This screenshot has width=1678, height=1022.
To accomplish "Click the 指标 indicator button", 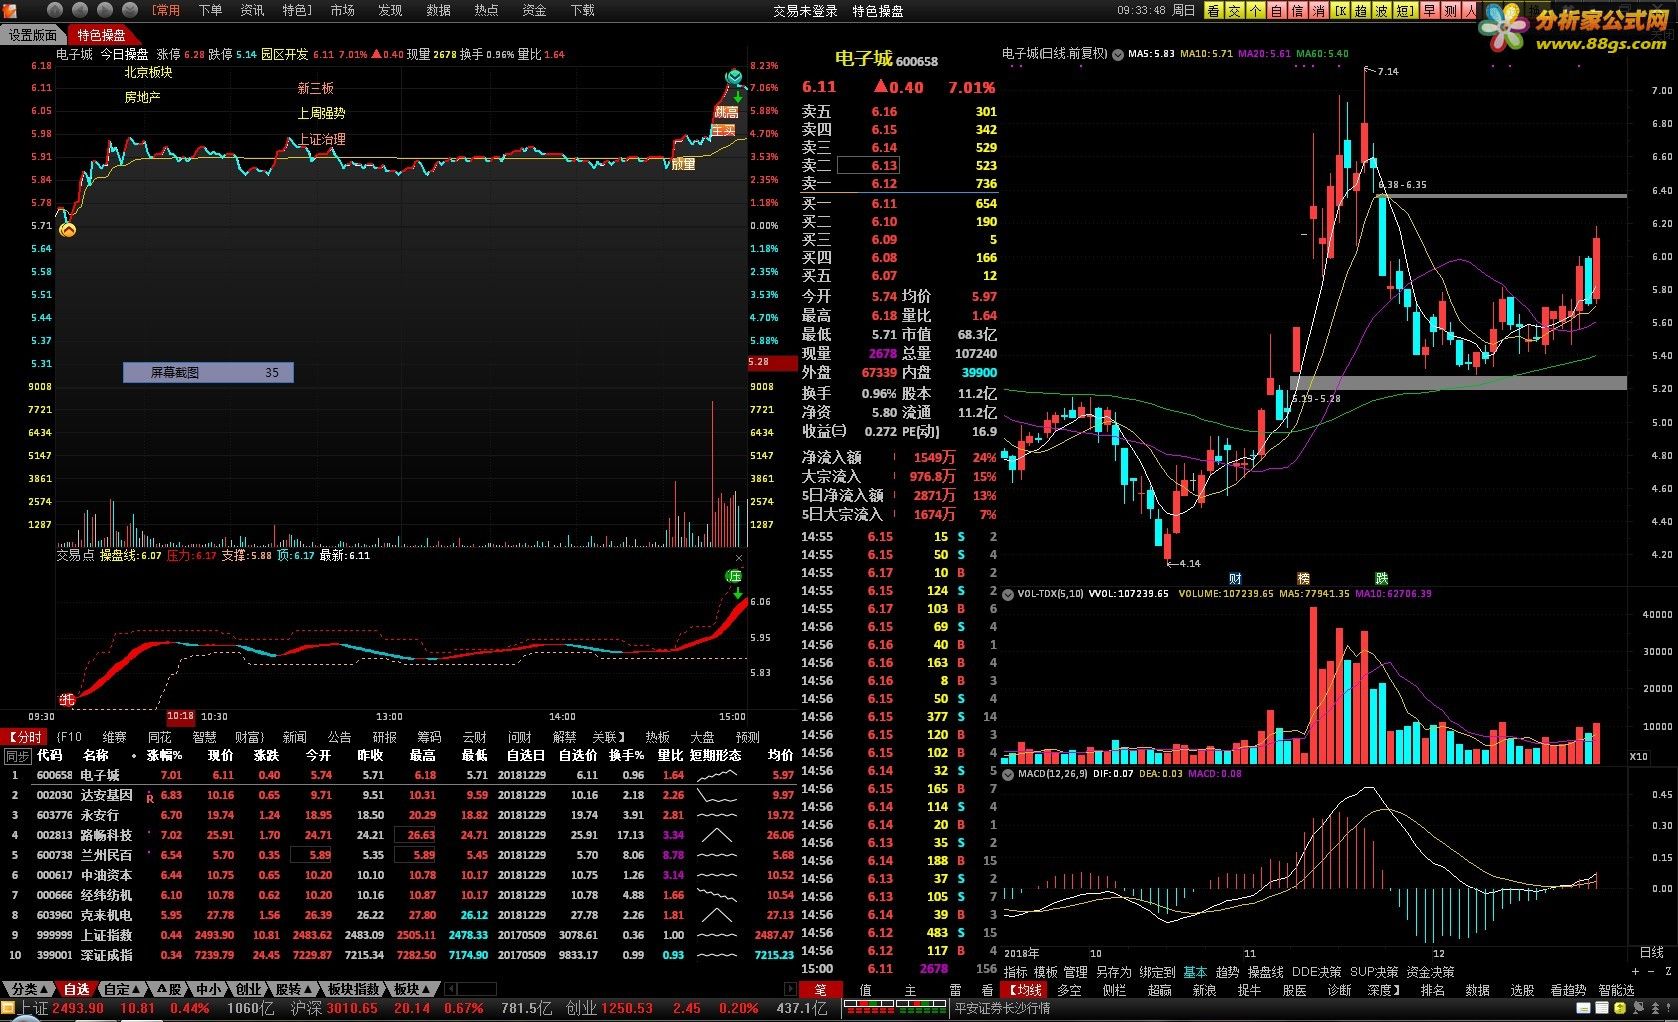I will pos(1015,972).
